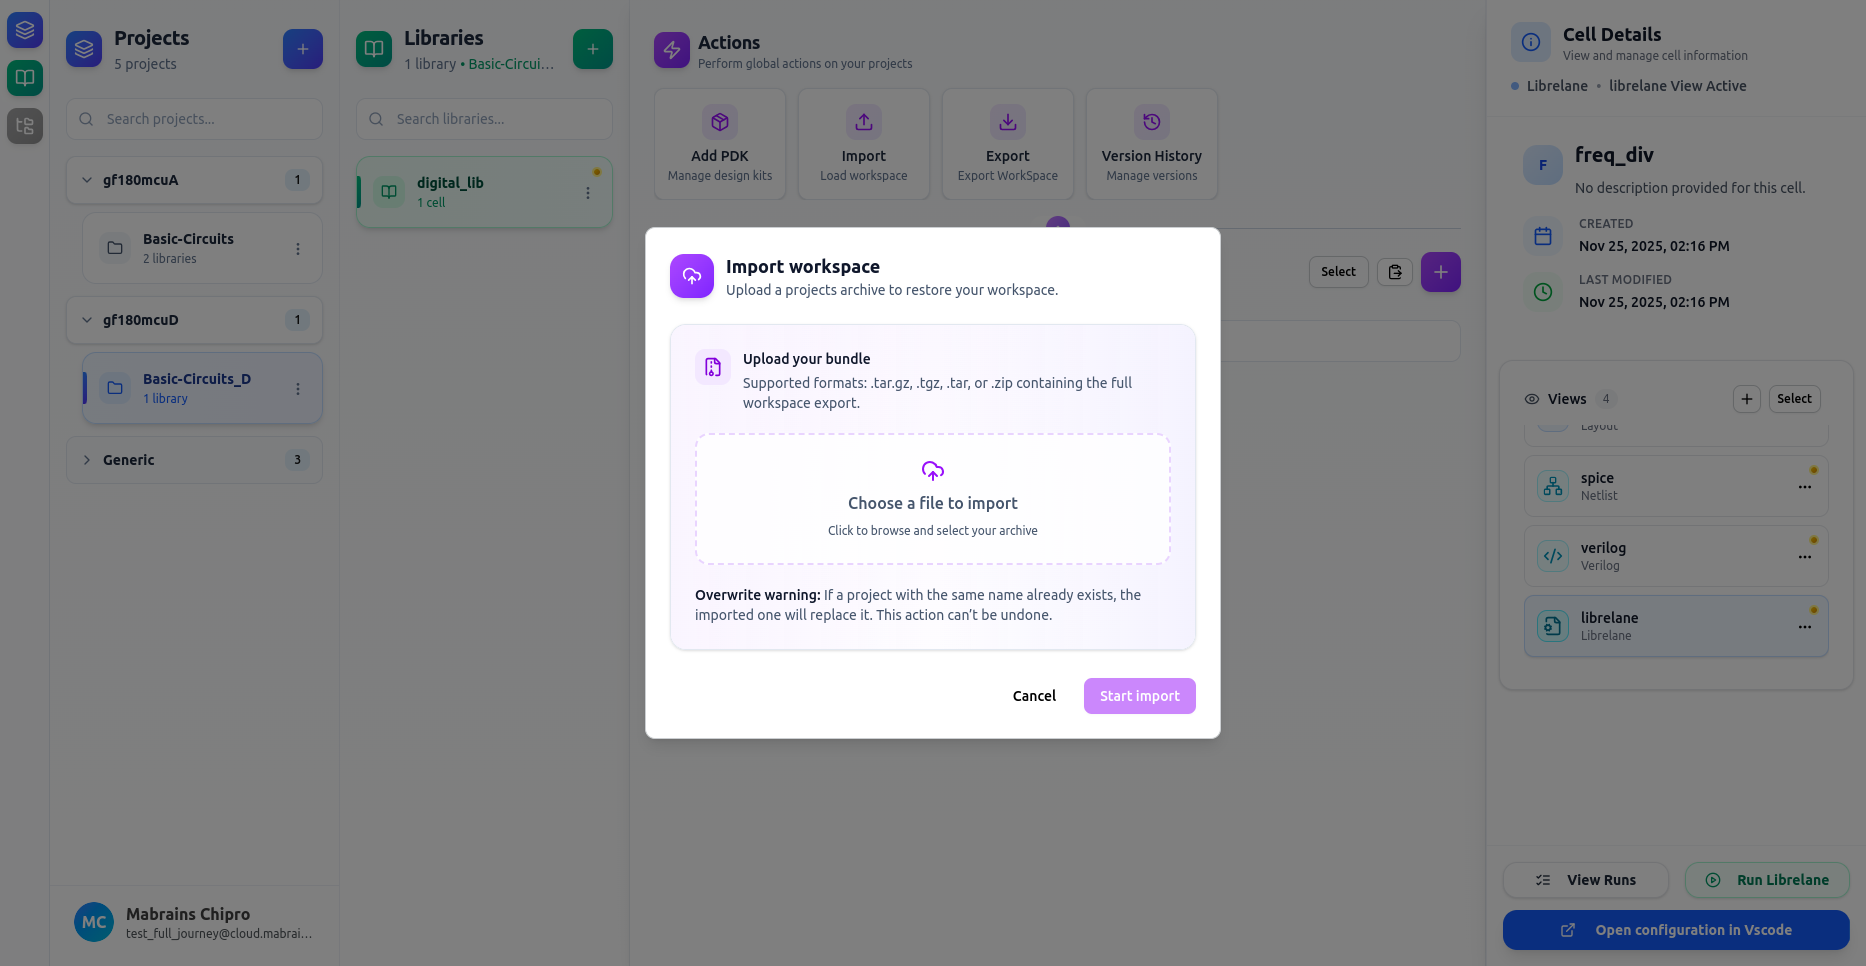Open the Projects icon in the left sidebar
Image resolution: width=1866 pixels, height=966 pixels.
pyautogui.click(x=24, y=30)
